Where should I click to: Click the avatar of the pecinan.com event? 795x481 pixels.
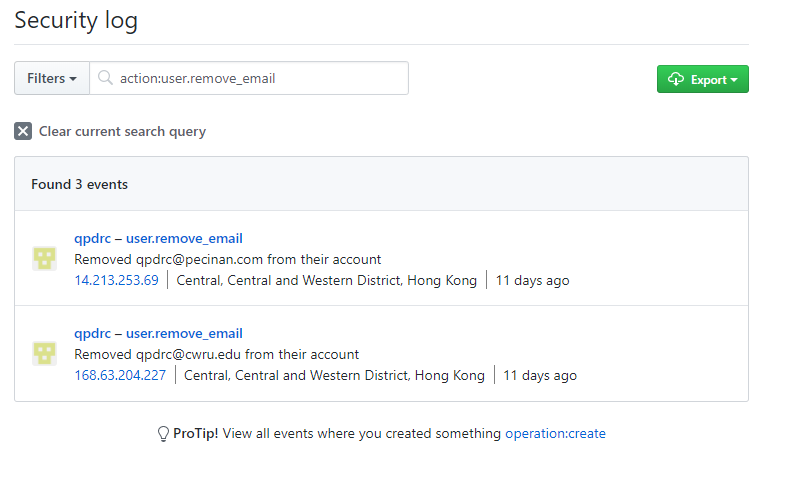(44, 258)
